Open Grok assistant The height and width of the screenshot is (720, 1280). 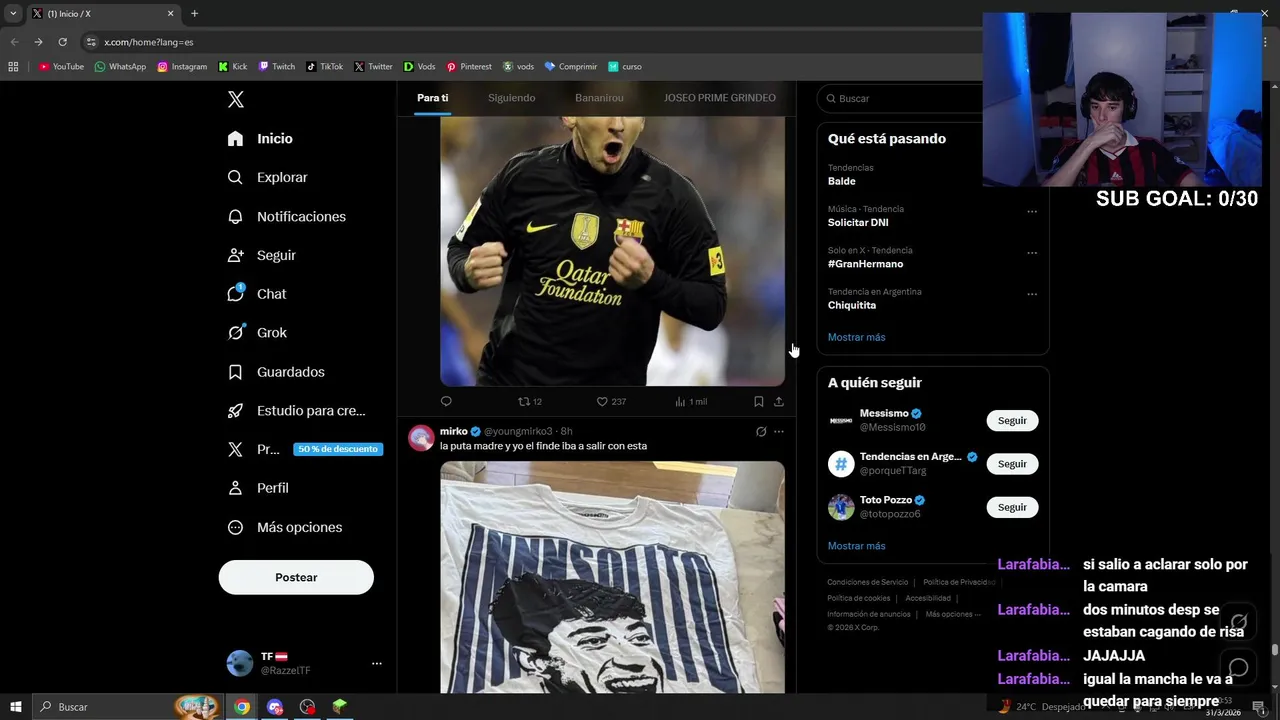click(x=257, y=333)
